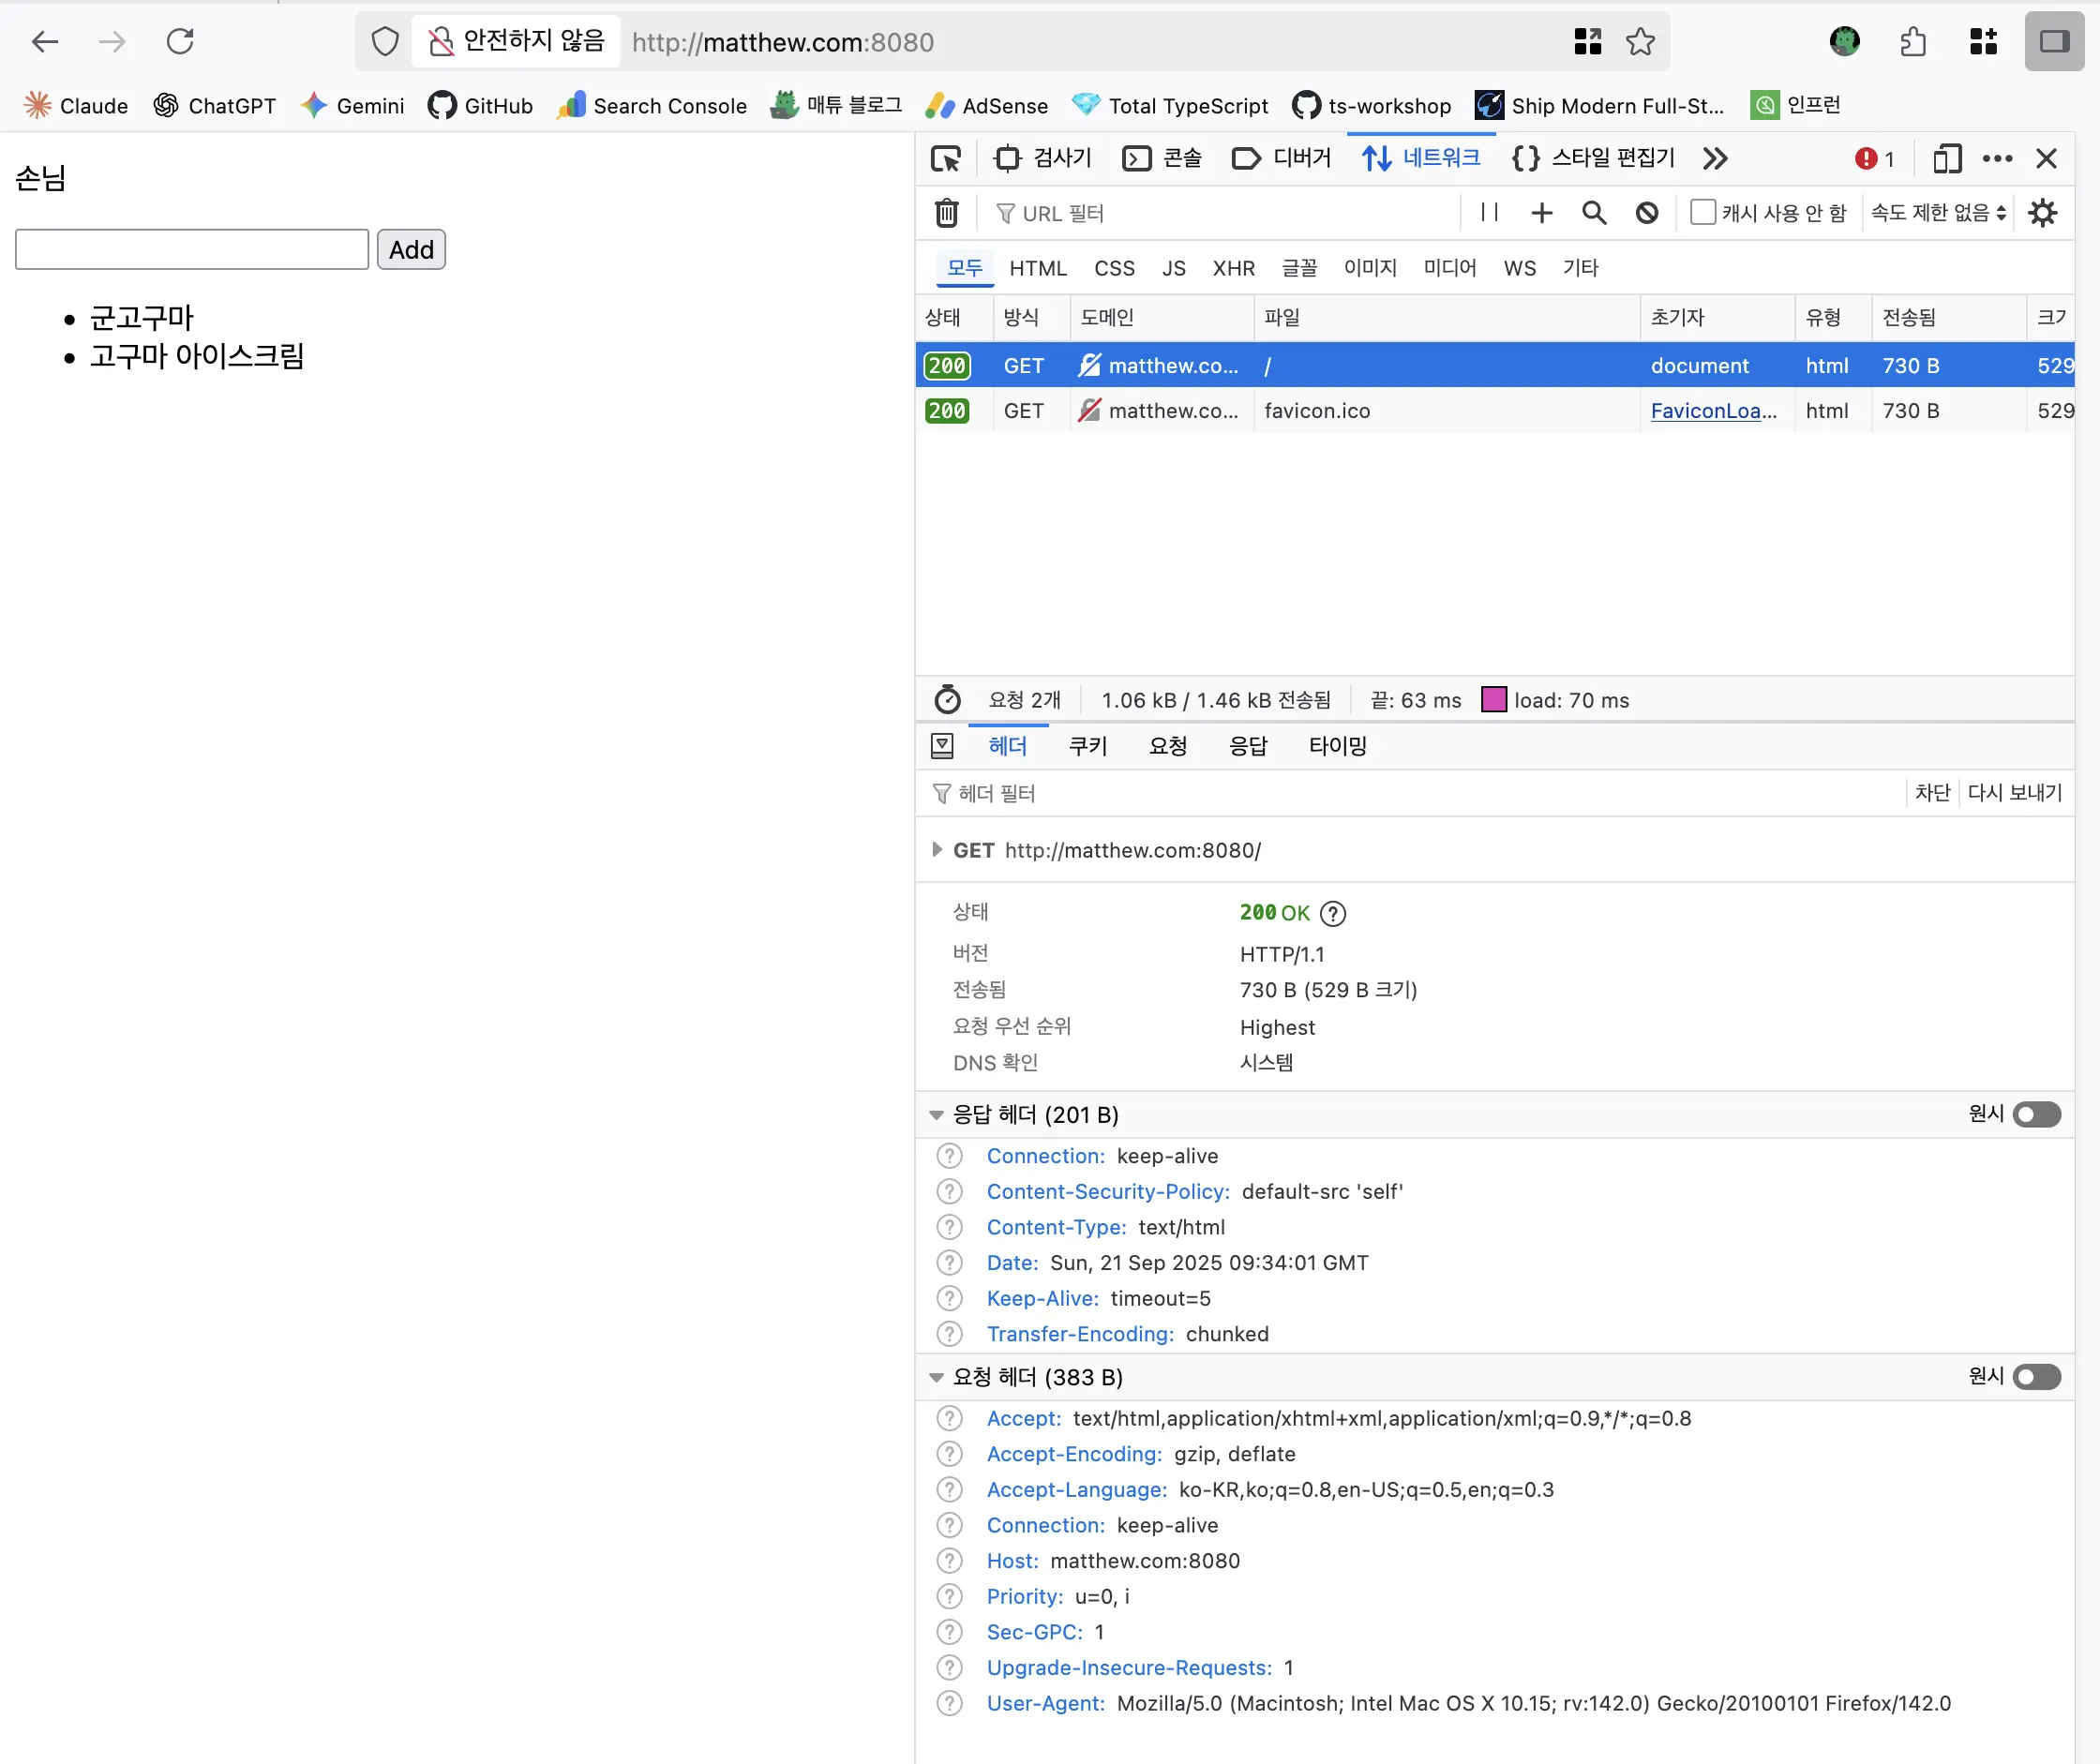Toggle raw view of 응답 헤더
Viewport: 2100px width, 1764px height.
click(2036, 1114)
